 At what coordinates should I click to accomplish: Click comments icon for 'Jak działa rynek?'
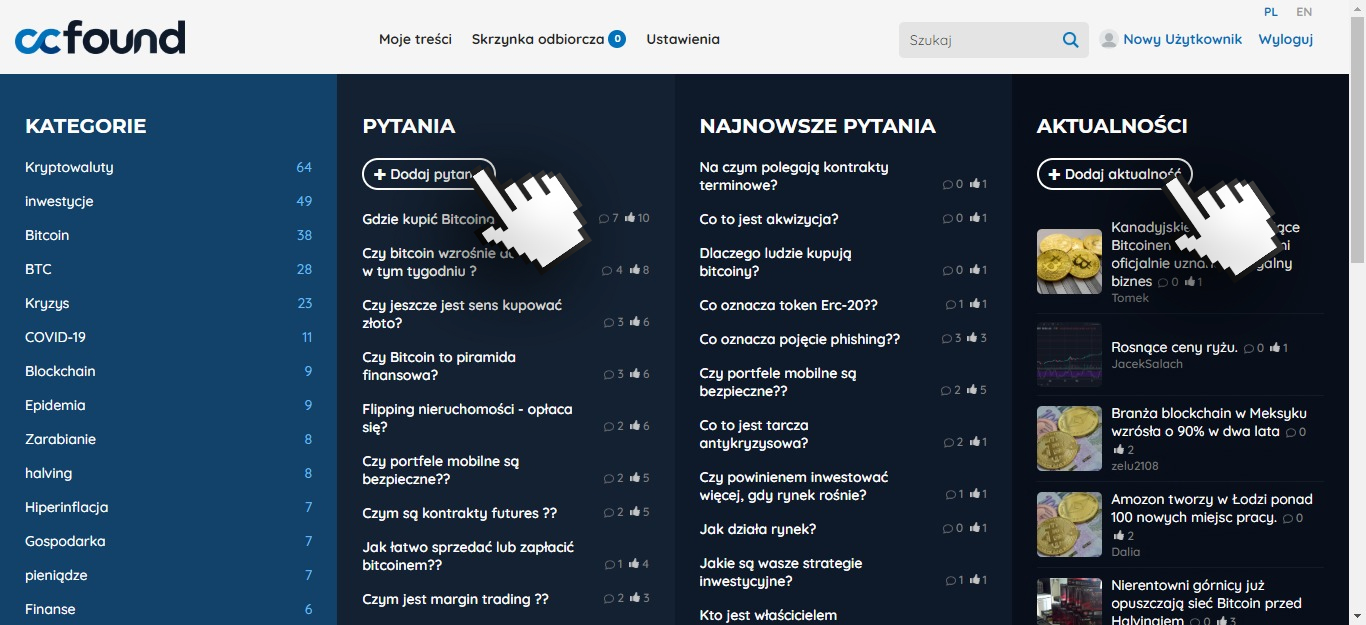point(948,528)
